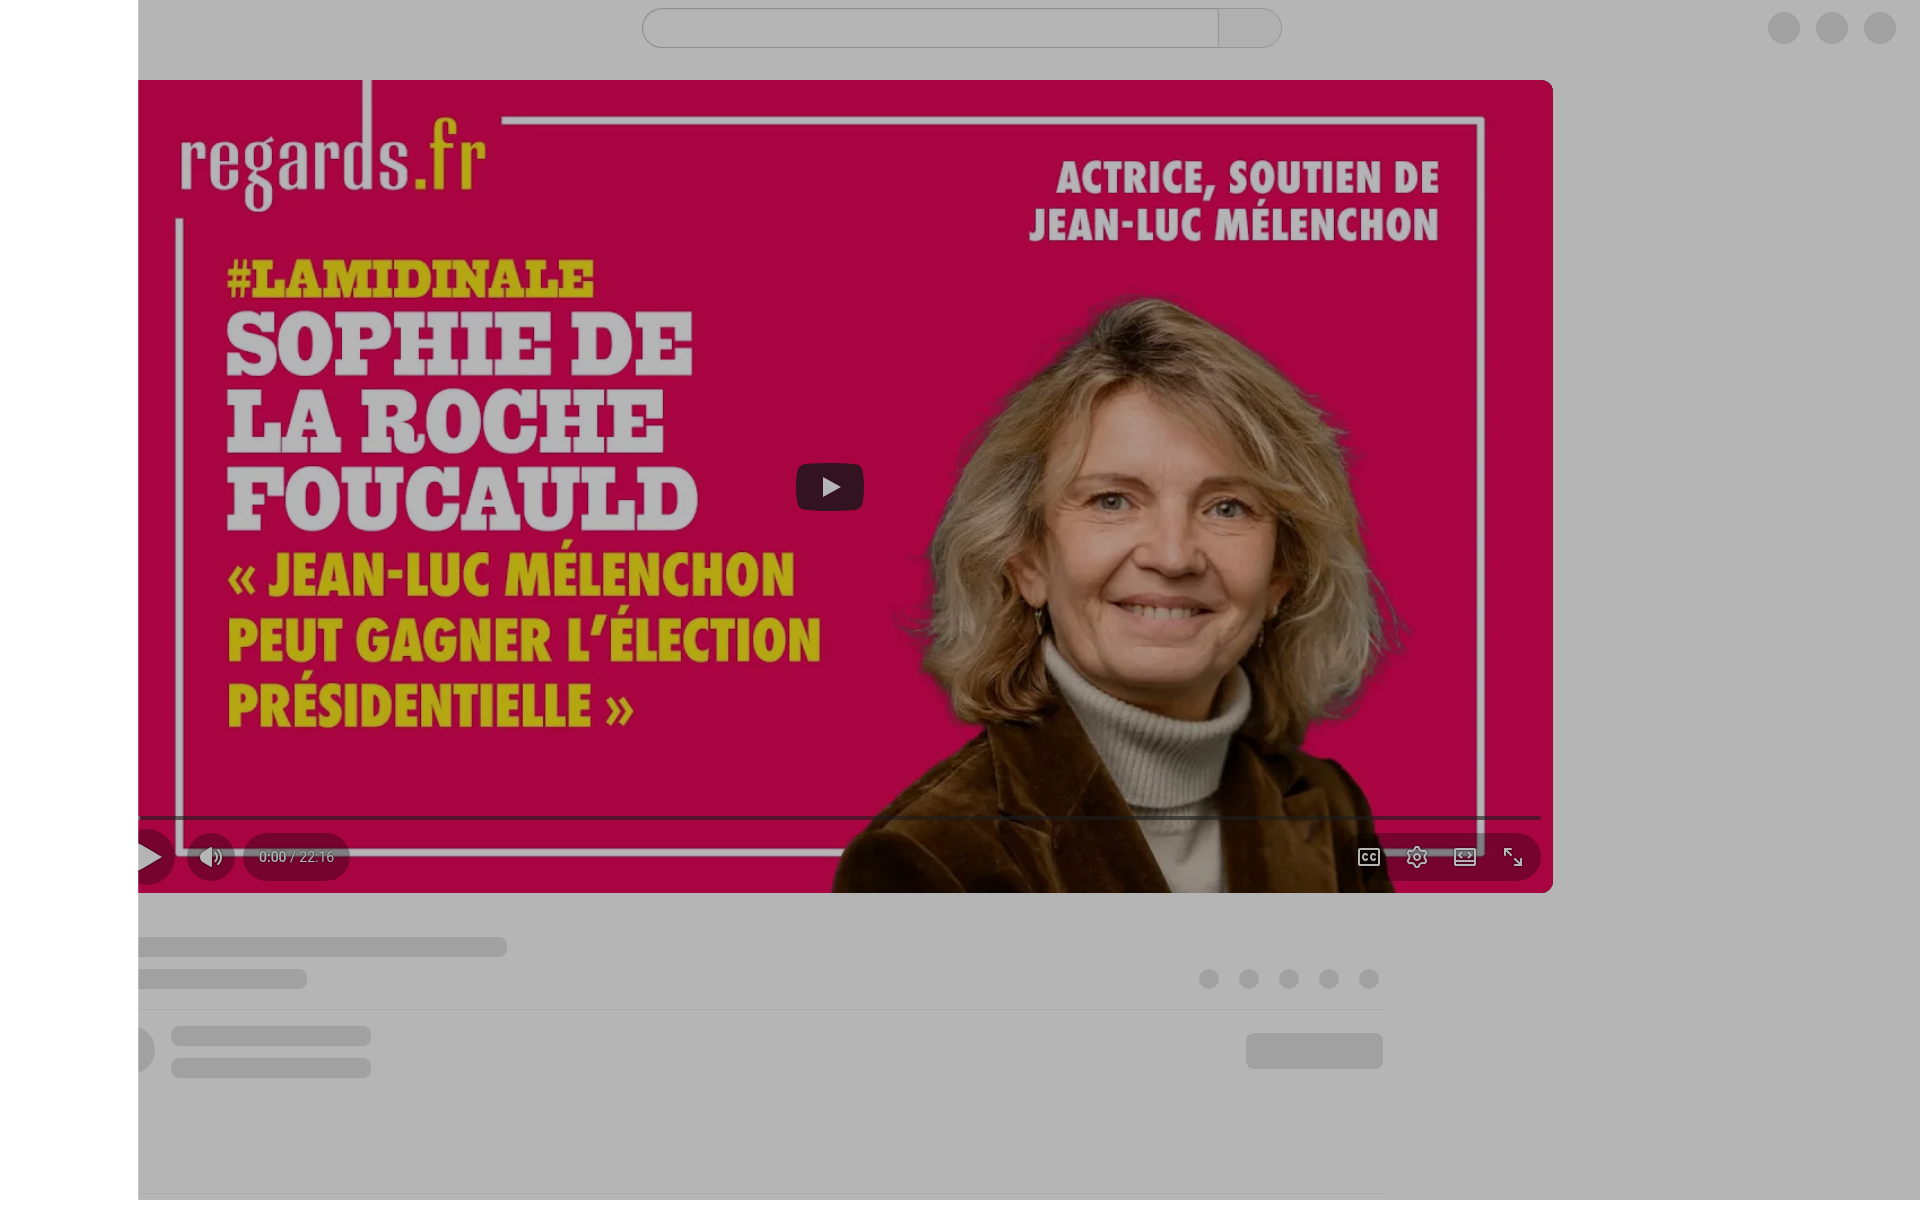1920x1218 pixels.
Task: Click the video title placeholder bar
Action: point(322,947)
